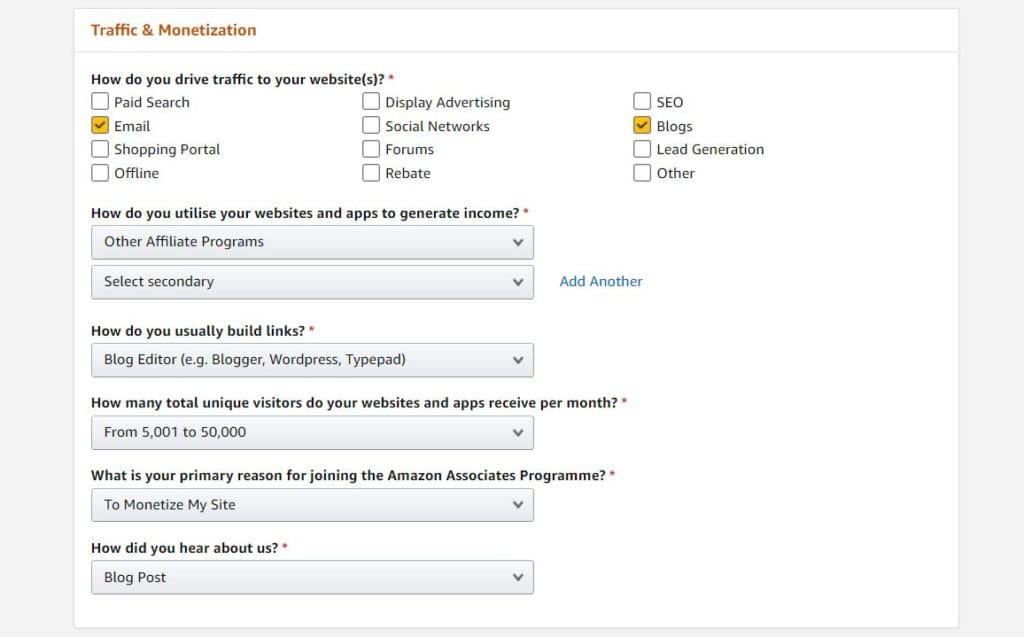Check the Forums checkbox

click(x=371, y=149)
